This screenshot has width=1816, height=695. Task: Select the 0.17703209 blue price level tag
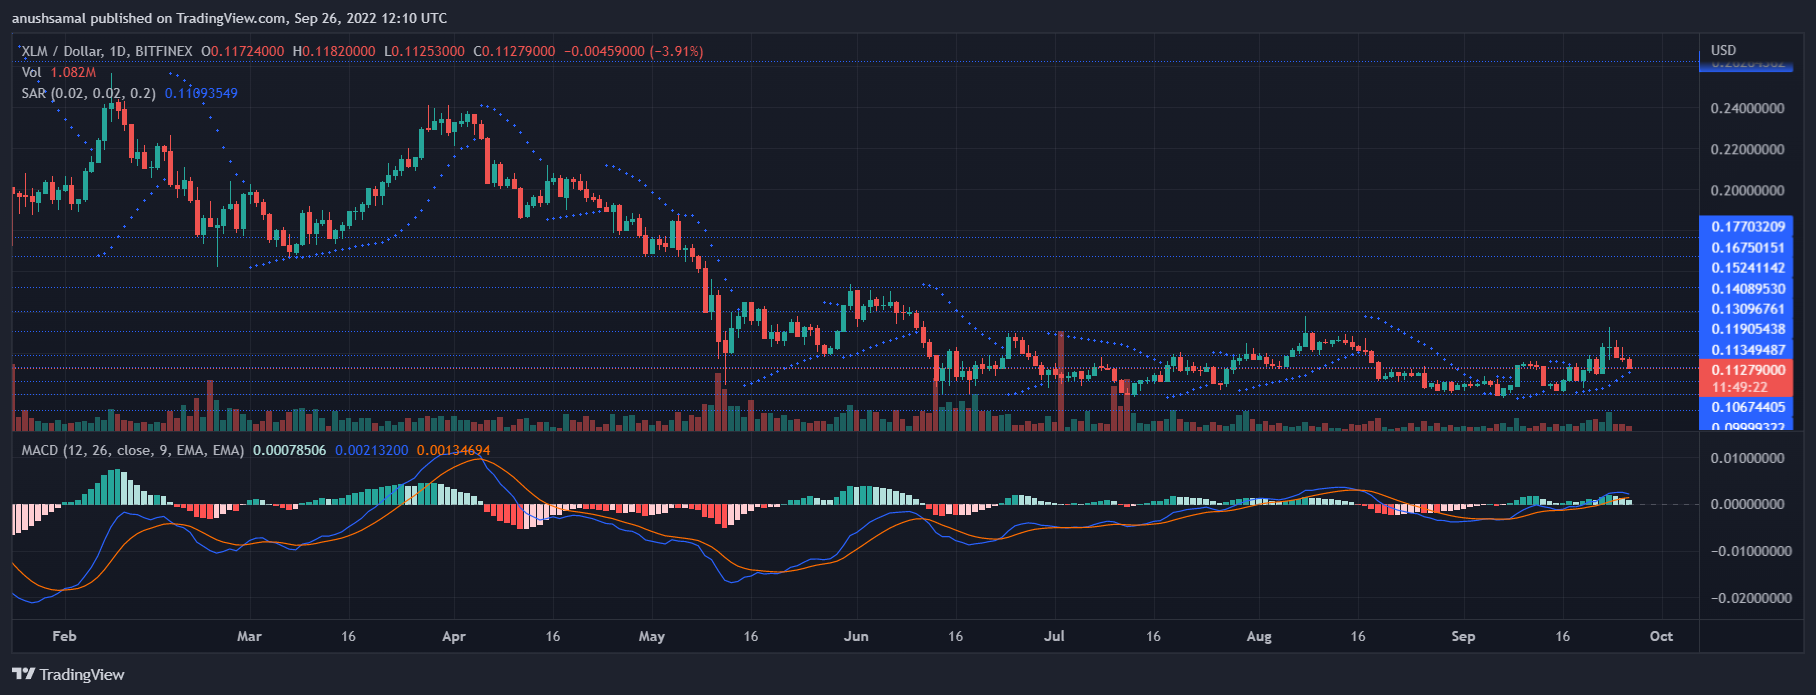1747,227
